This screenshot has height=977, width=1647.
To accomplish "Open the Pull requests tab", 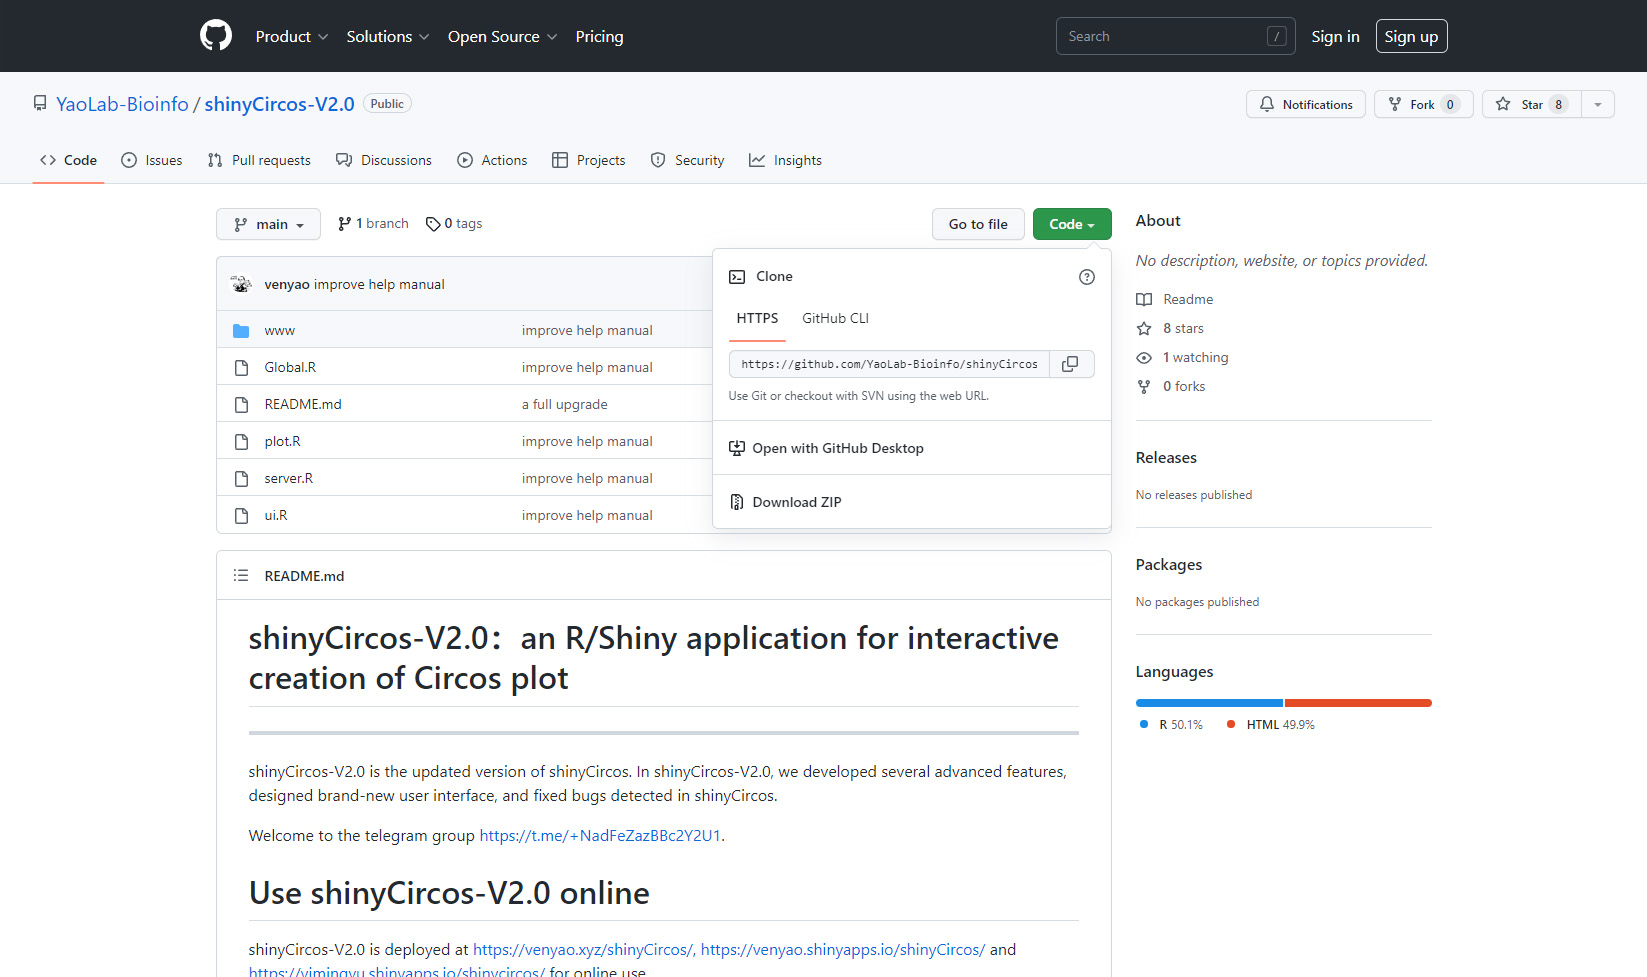I will (259, 160).
